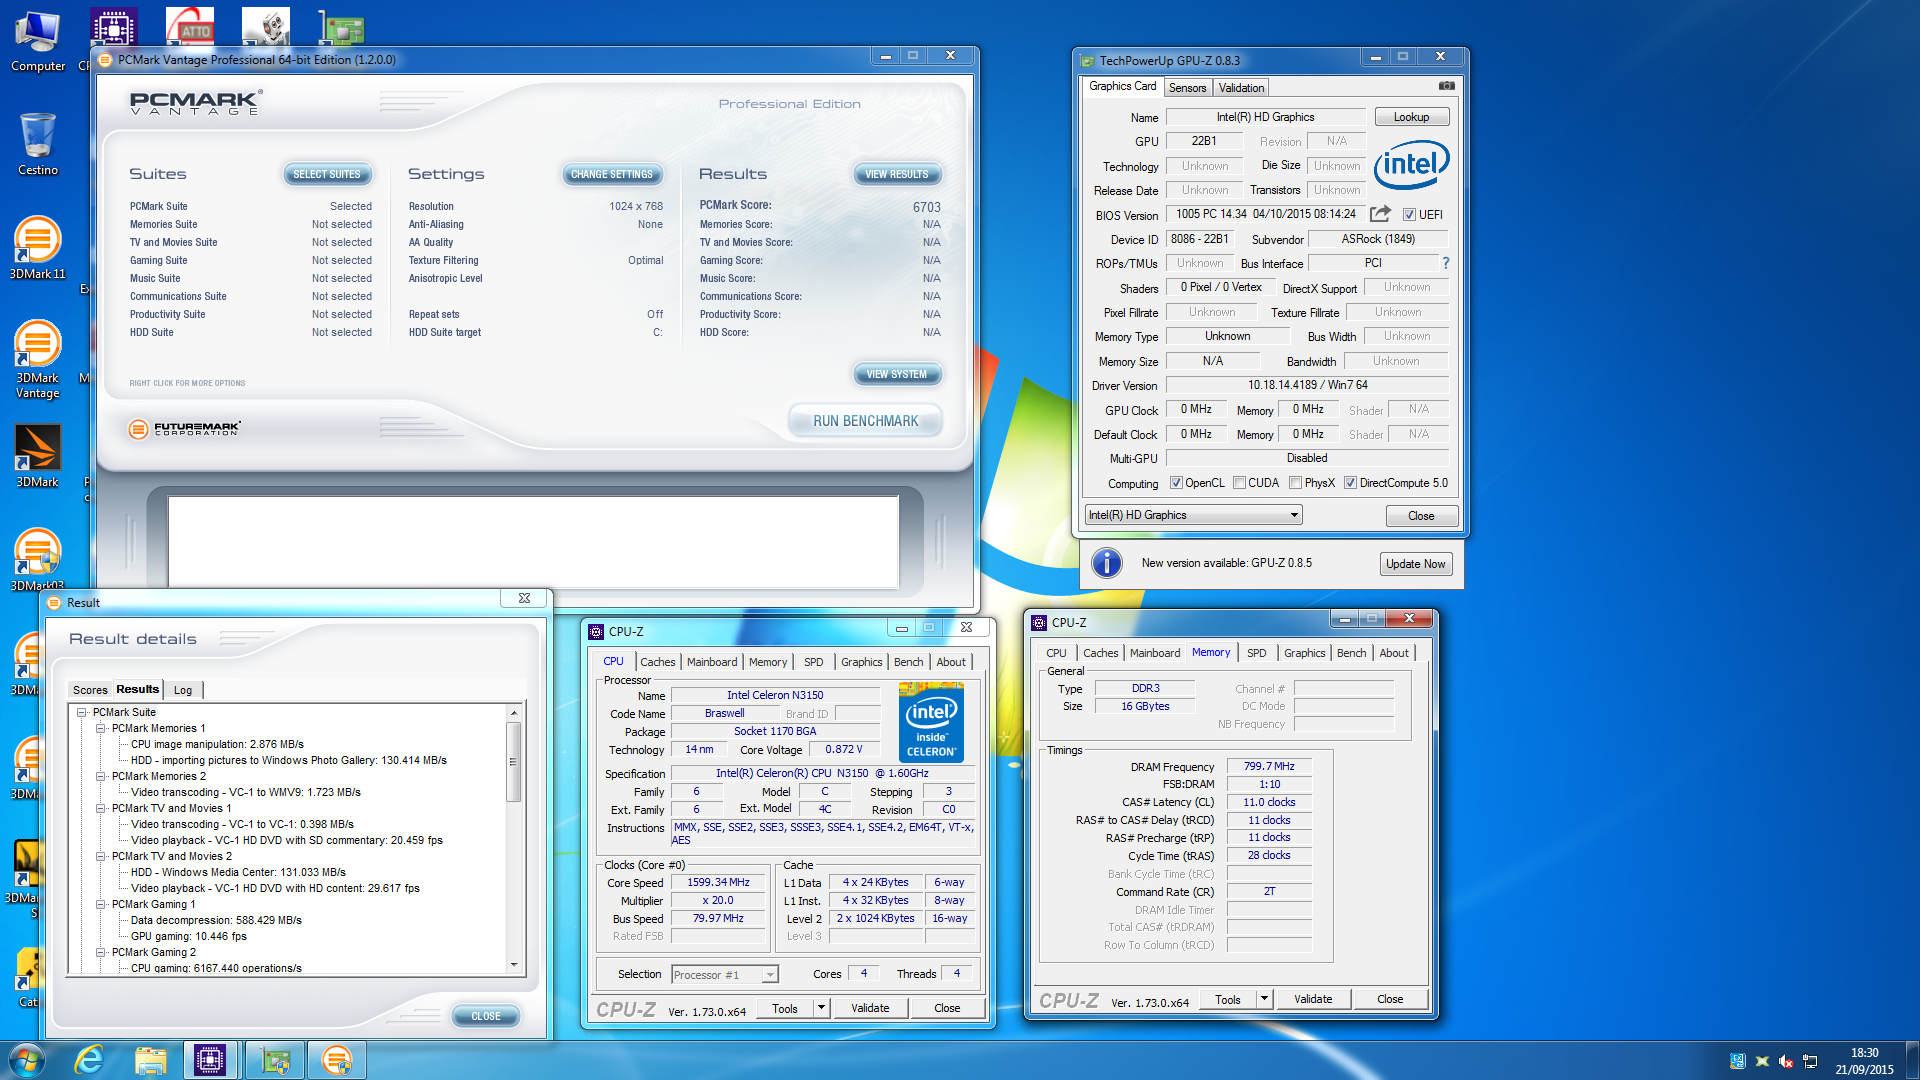This screenshot has width=1920, height=1080.
Task: Collapse the PCMark Gaming 1 node
Action: point(101,905)
